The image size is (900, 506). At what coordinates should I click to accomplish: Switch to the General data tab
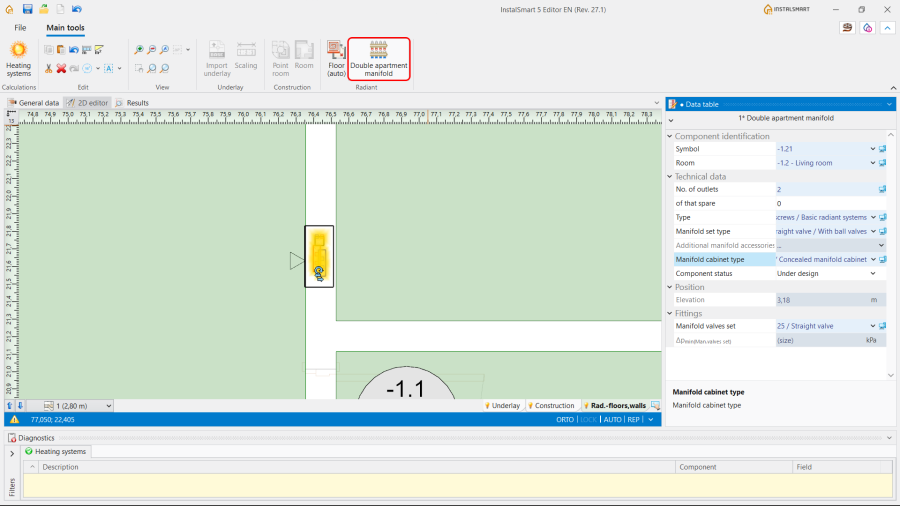pyautogui.click(x=34, y=103)
